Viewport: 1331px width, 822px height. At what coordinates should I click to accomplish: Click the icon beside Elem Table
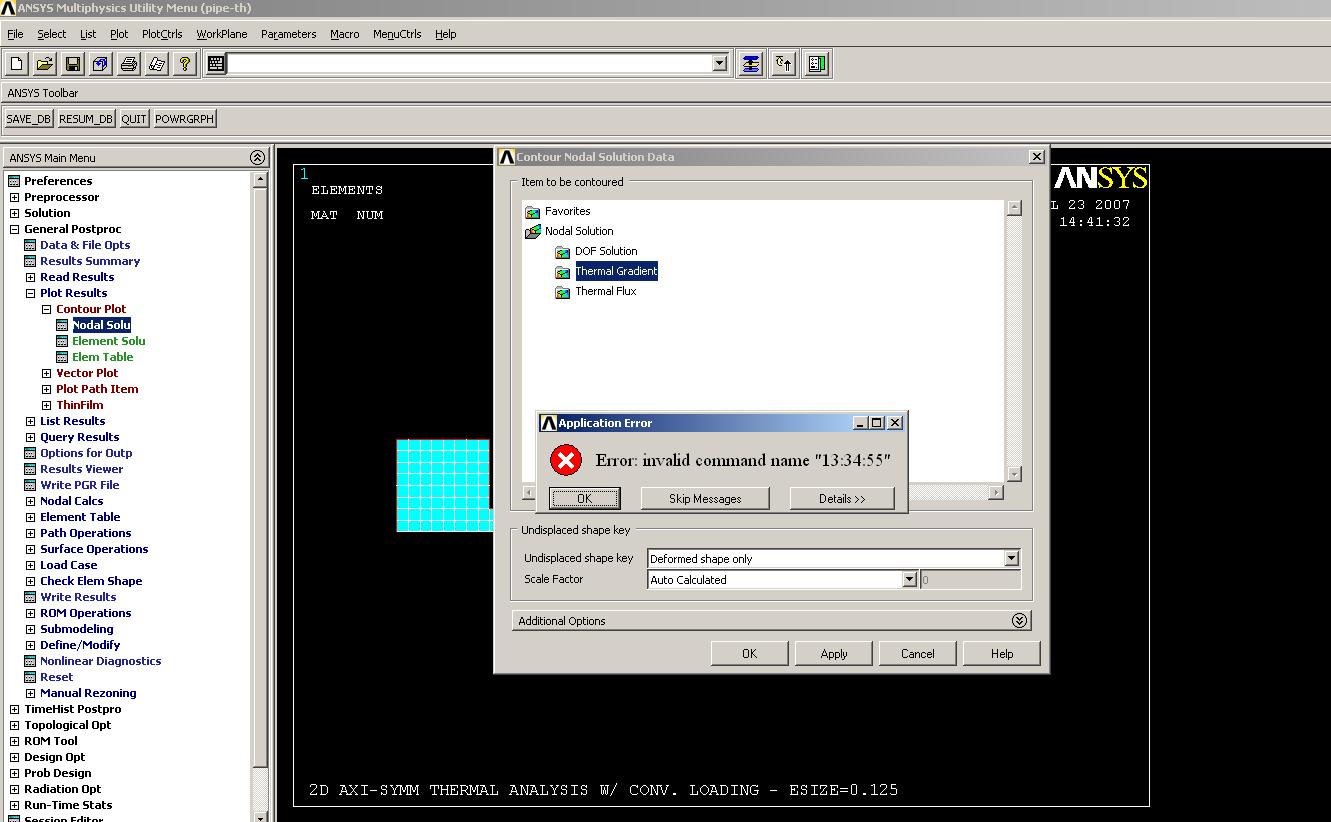(x=62, y=357)
